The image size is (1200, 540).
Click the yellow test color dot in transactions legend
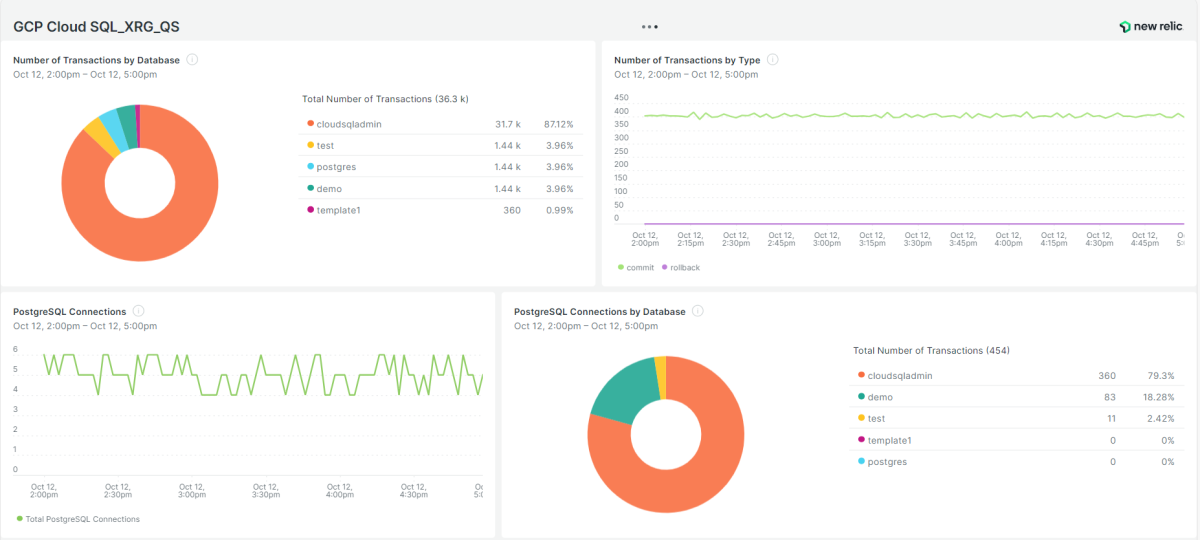[x=310, y=146]
